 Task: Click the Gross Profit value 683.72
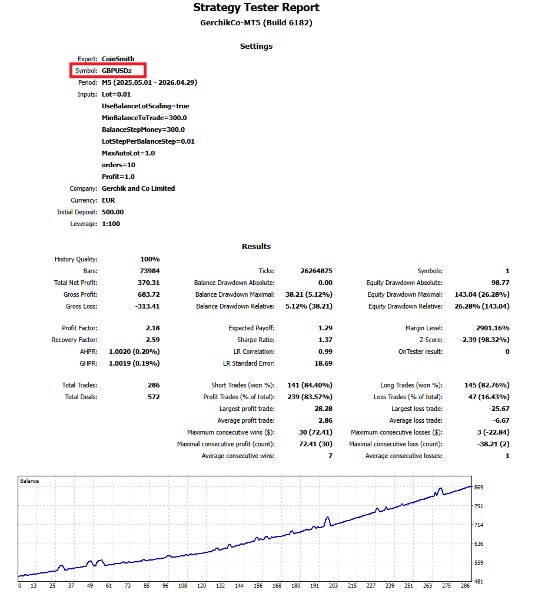tap(148, 295)
